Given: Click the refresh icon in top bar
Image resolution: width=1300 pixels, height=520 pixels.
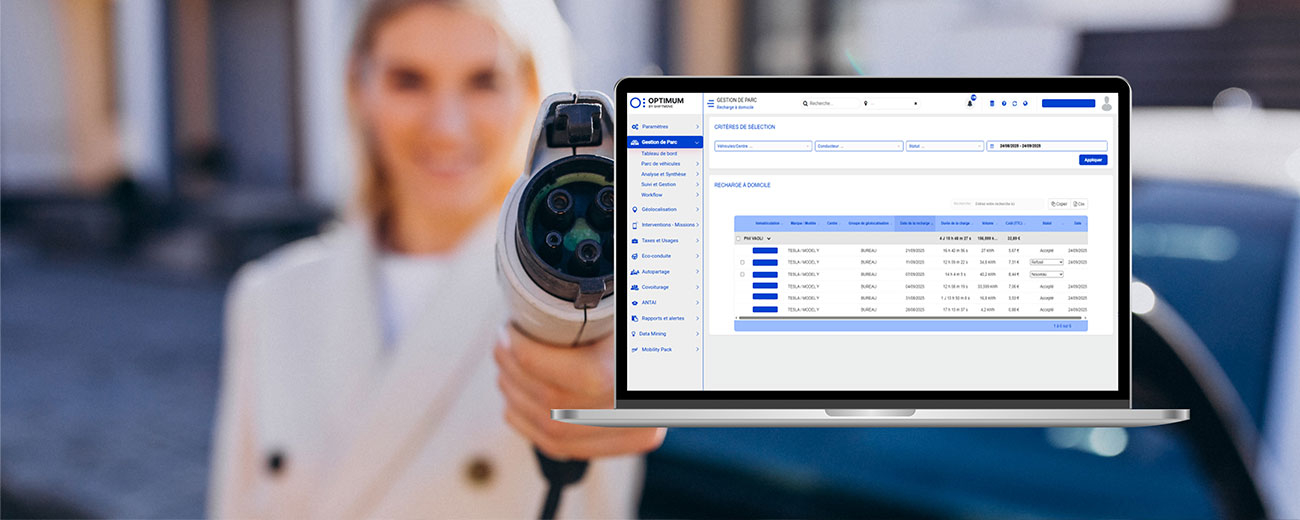Looking at the screenshot, I should [x=1015, y=103].
